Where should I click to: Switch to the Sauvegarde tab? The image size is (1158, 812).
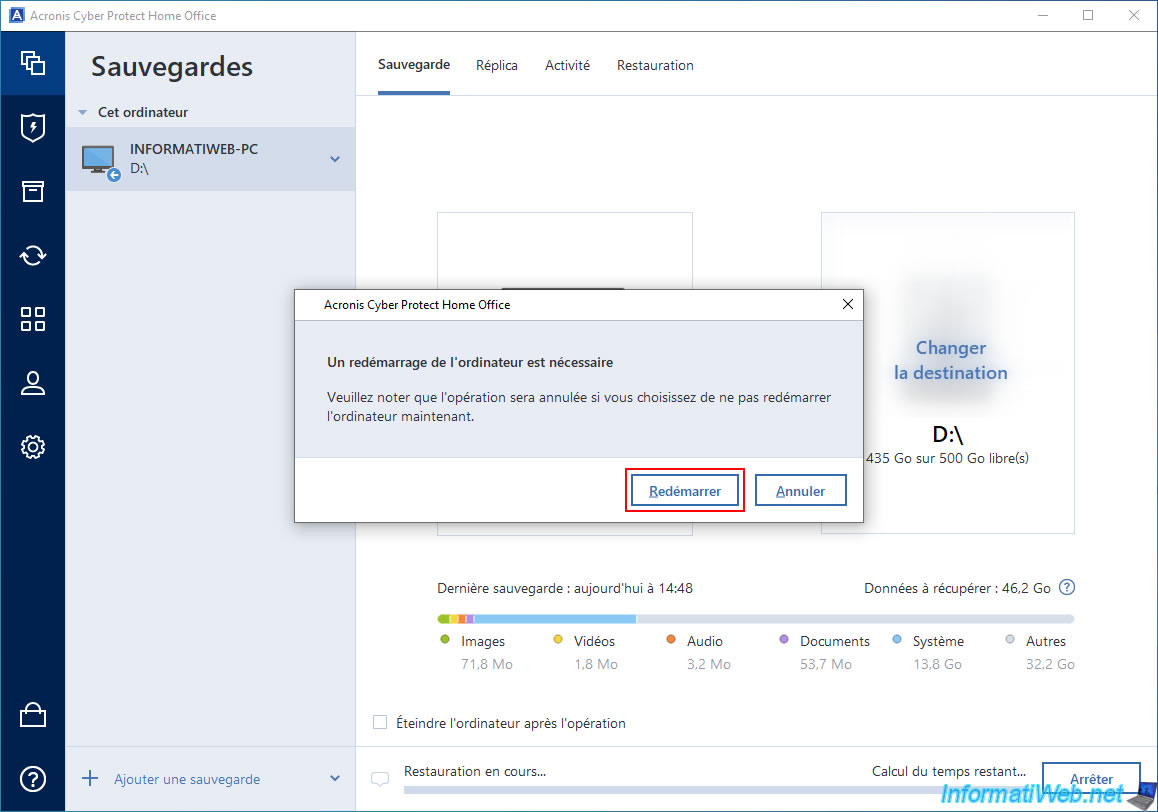pyautogui.click(x=414, y=65)
